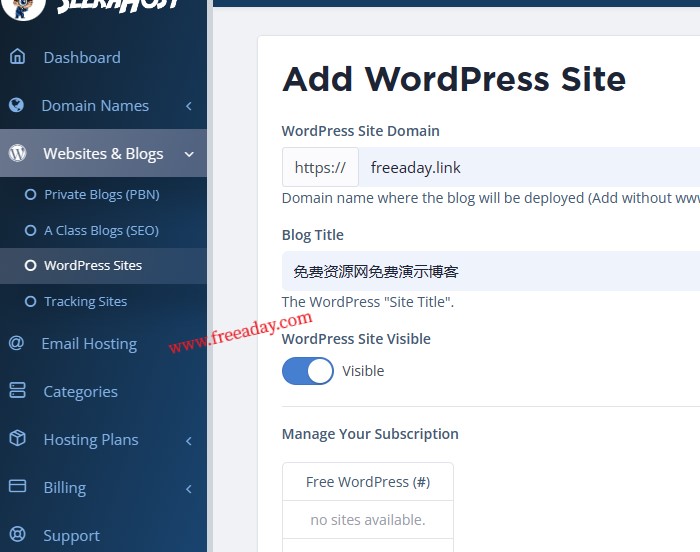Expand the Hosting Plans submenu arrow
Image resolution: width=700 pixels, height=552 pixels.
coord(189,441)
